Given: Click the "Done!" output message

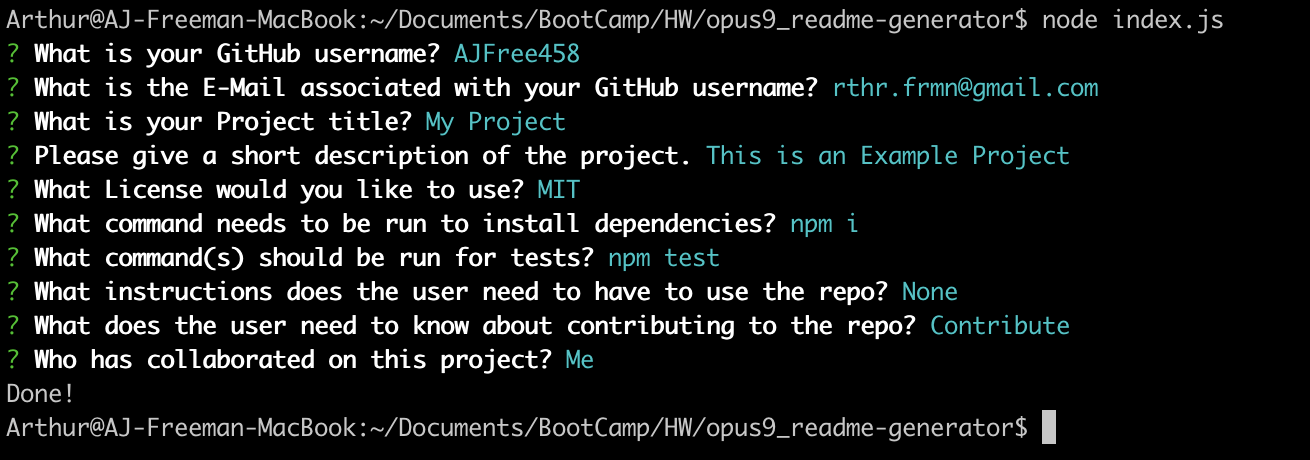Looking at the screenshot, I should pyautogui.click(x=41, y=394).
